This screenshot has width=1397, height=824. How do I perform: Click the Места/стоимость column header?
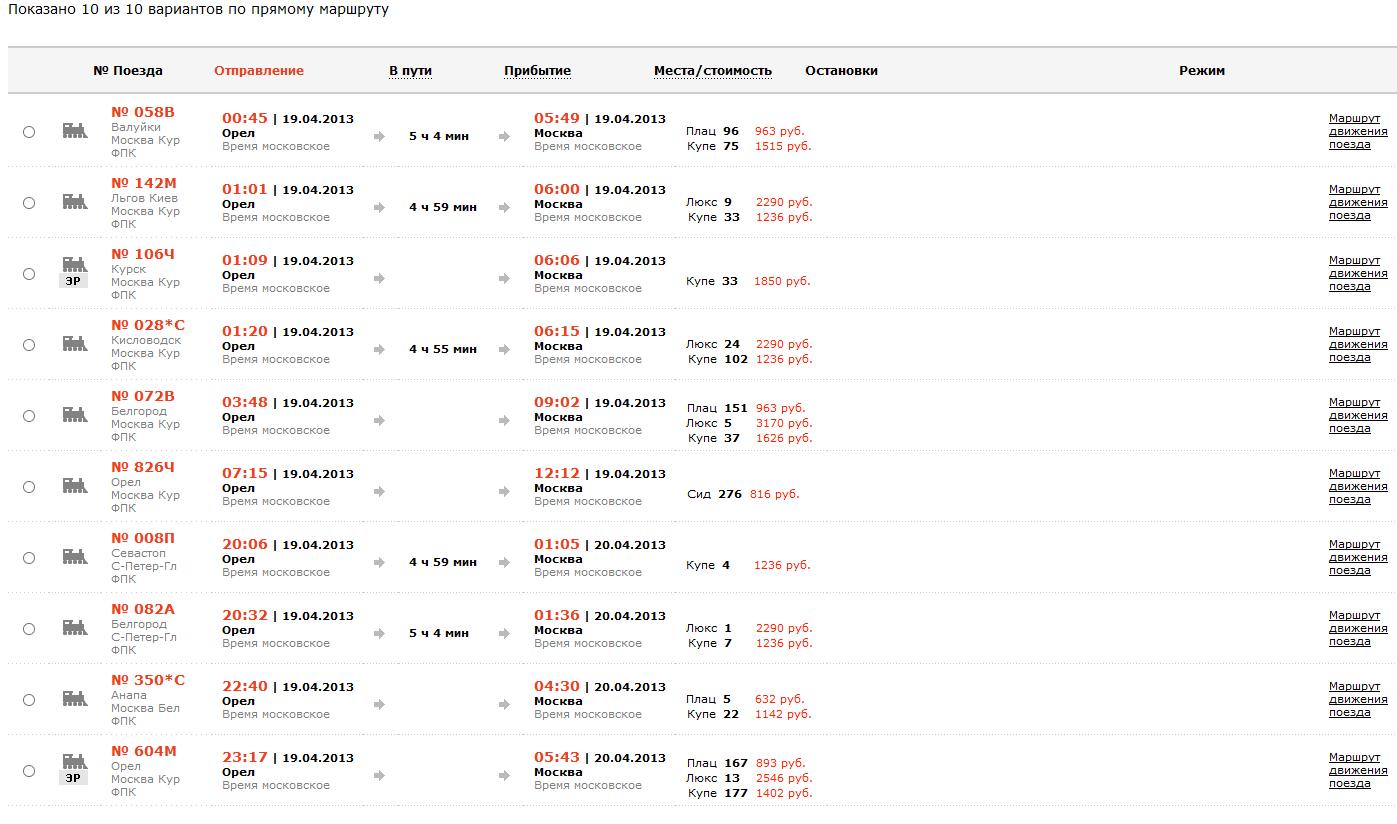tap(712, 71)
